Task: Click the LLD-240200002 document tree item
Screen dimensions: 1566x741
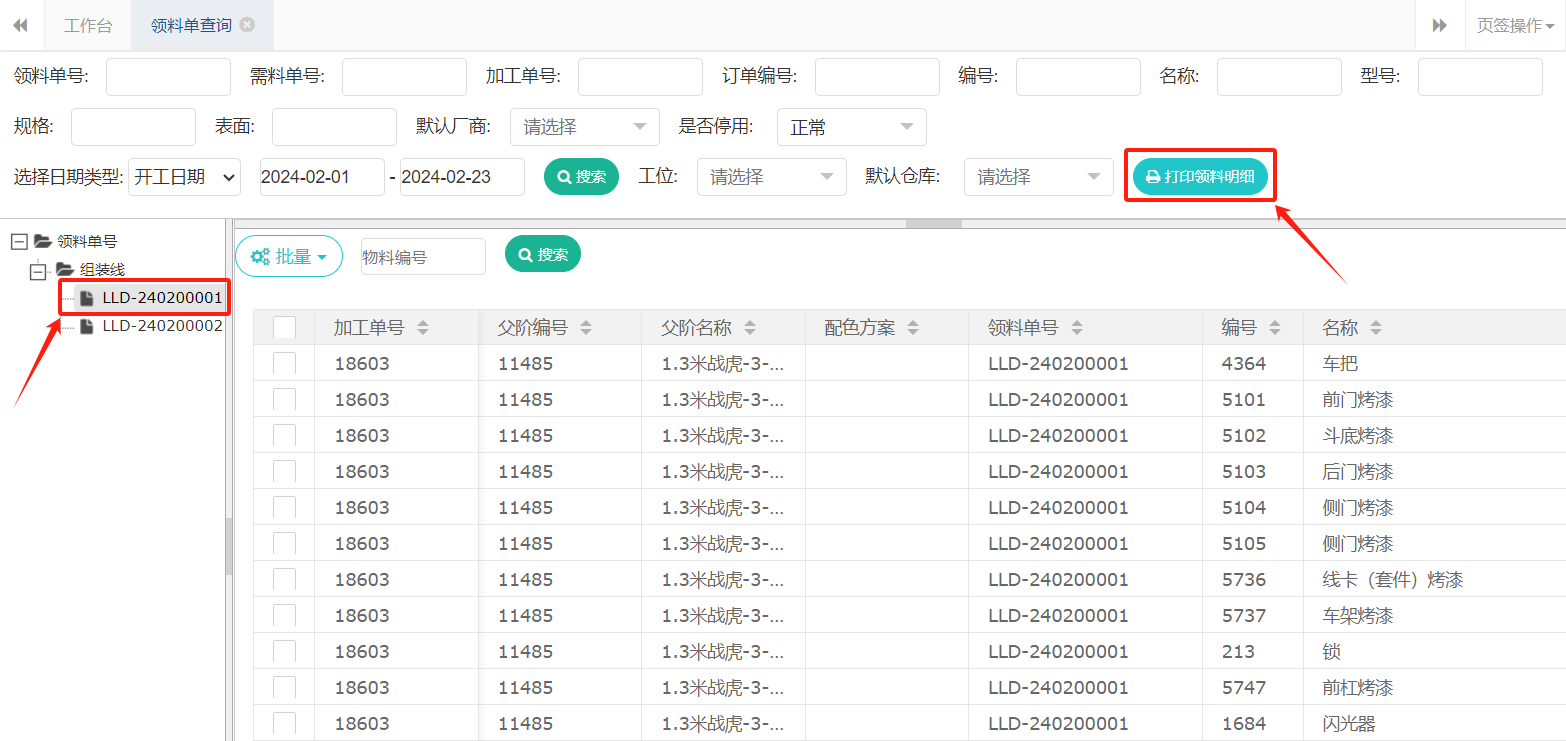Action: tap(161, 326)
